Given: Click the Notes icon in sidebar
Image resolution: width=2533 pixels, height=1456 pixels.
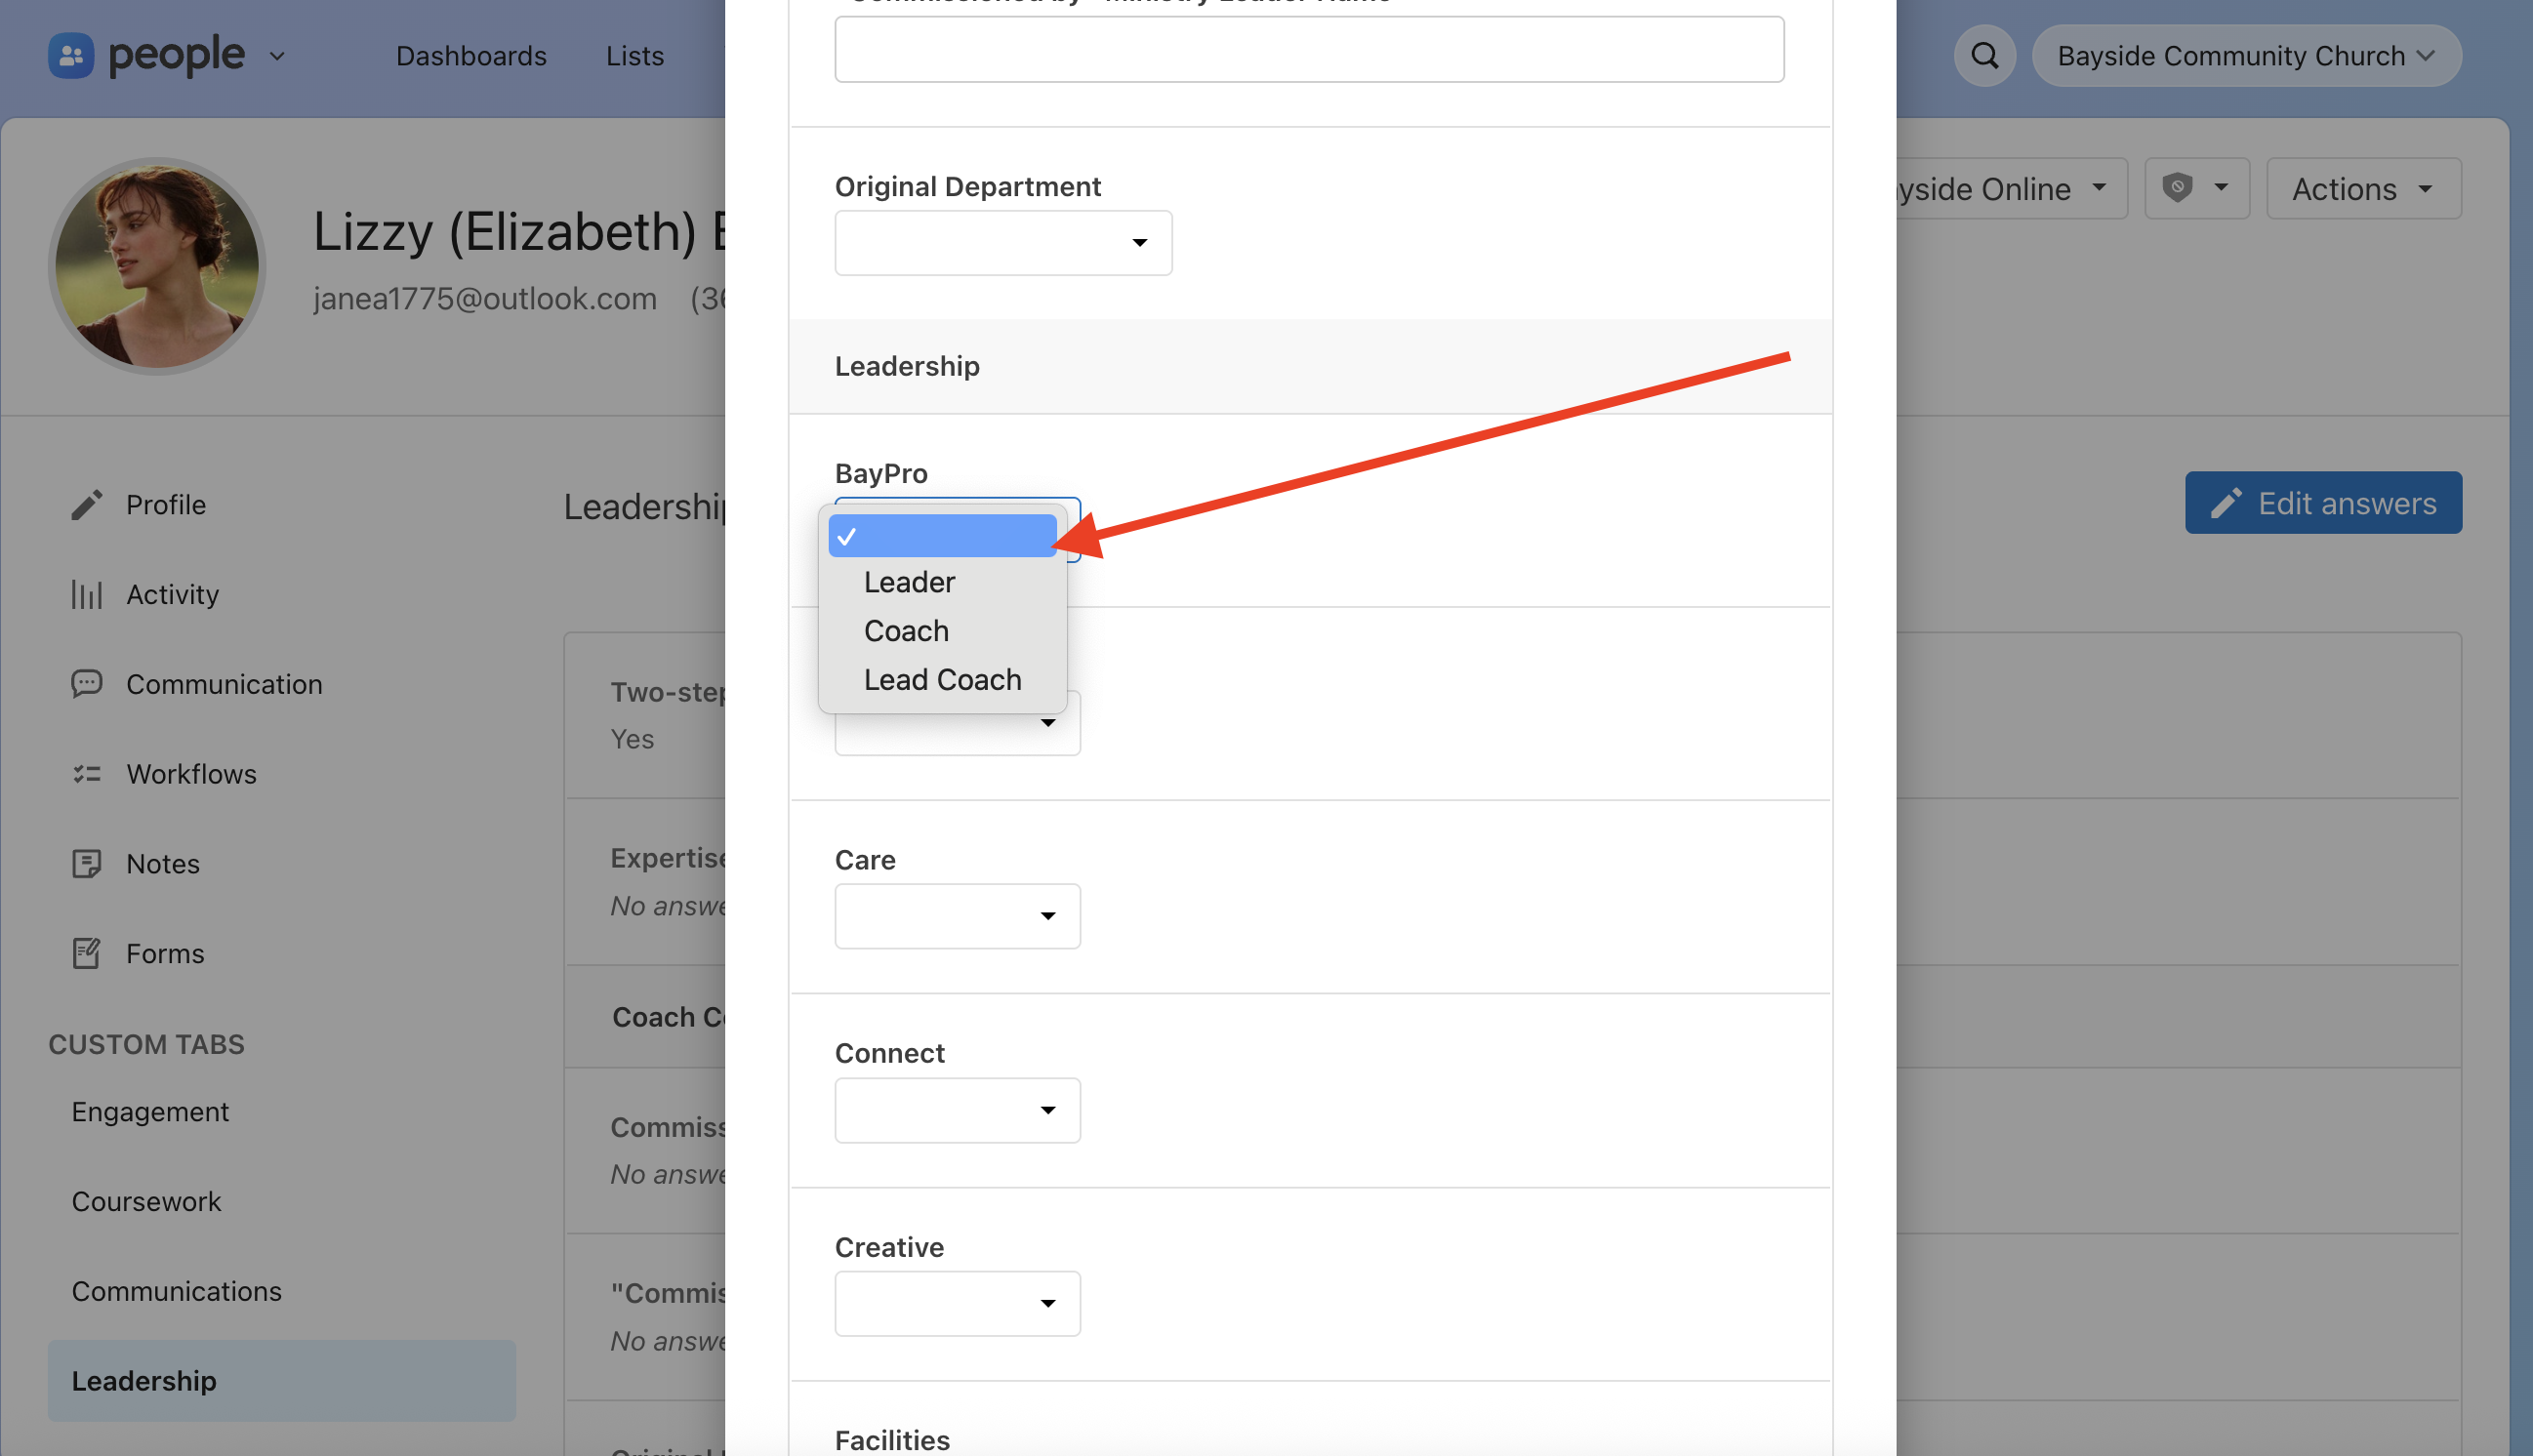Looking at the screenshot, I should (x=87, y=864).
